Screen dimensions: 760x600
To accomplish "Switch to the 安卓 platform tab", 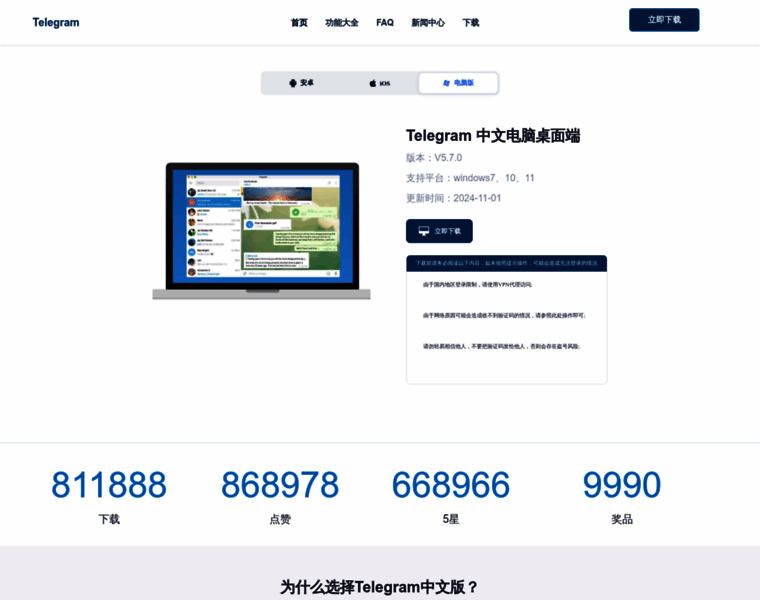I will coord(301,83).
